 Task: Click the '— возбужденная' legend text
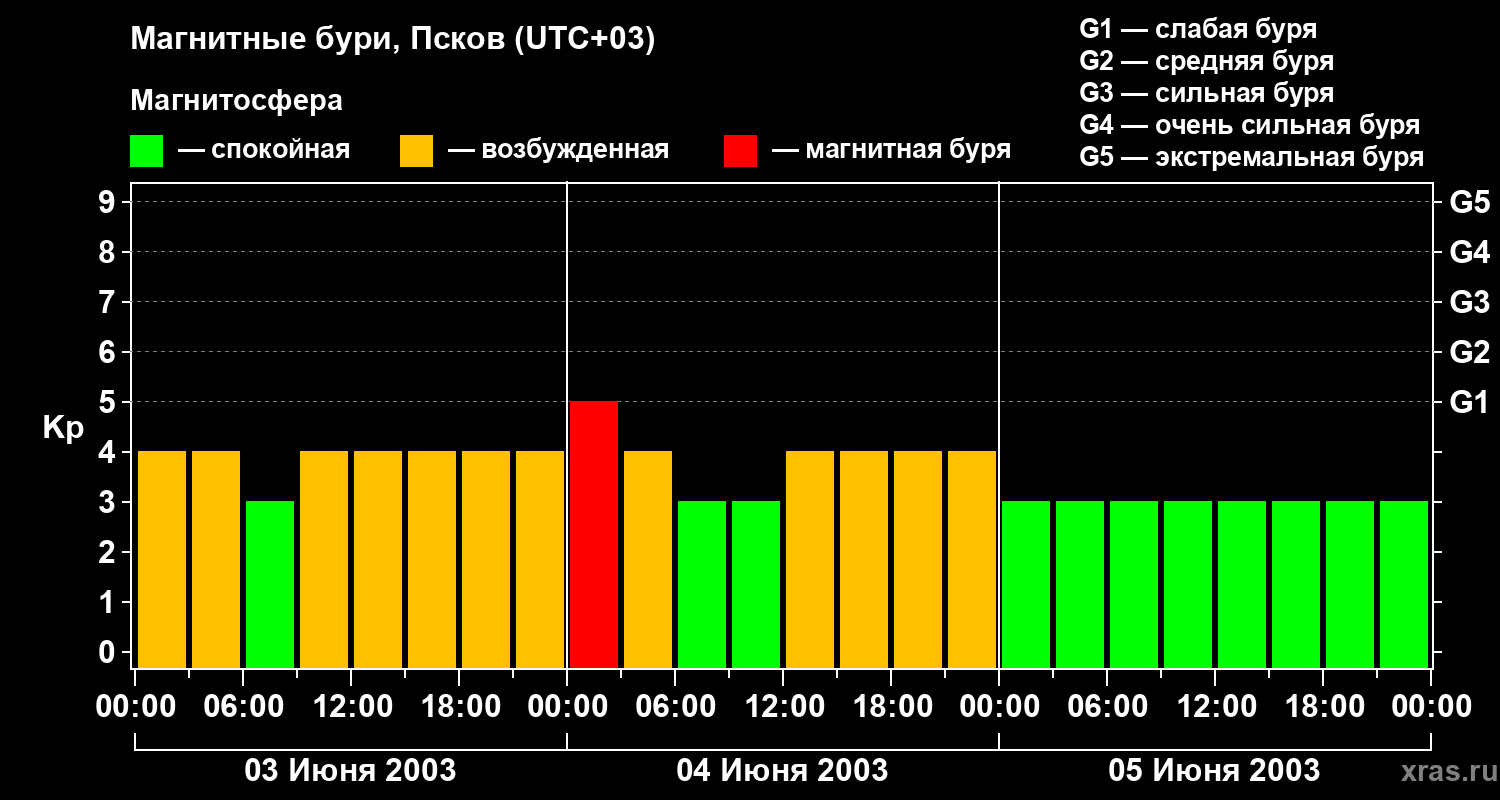pos(559,150)
